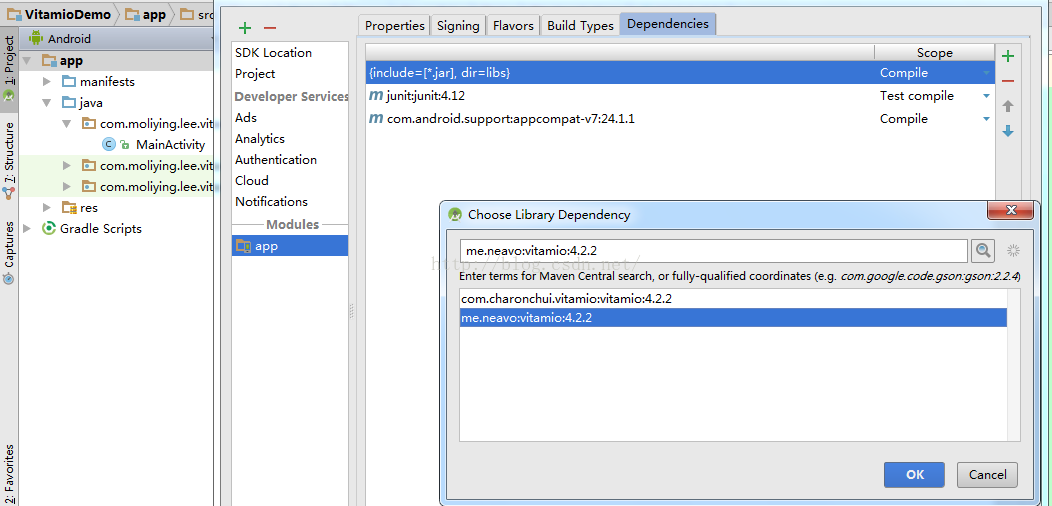The image size is (1052, 506).
Task: Collapse the first com.moliying.lee package
Action: pyautogui.click(x=67, y=123)
